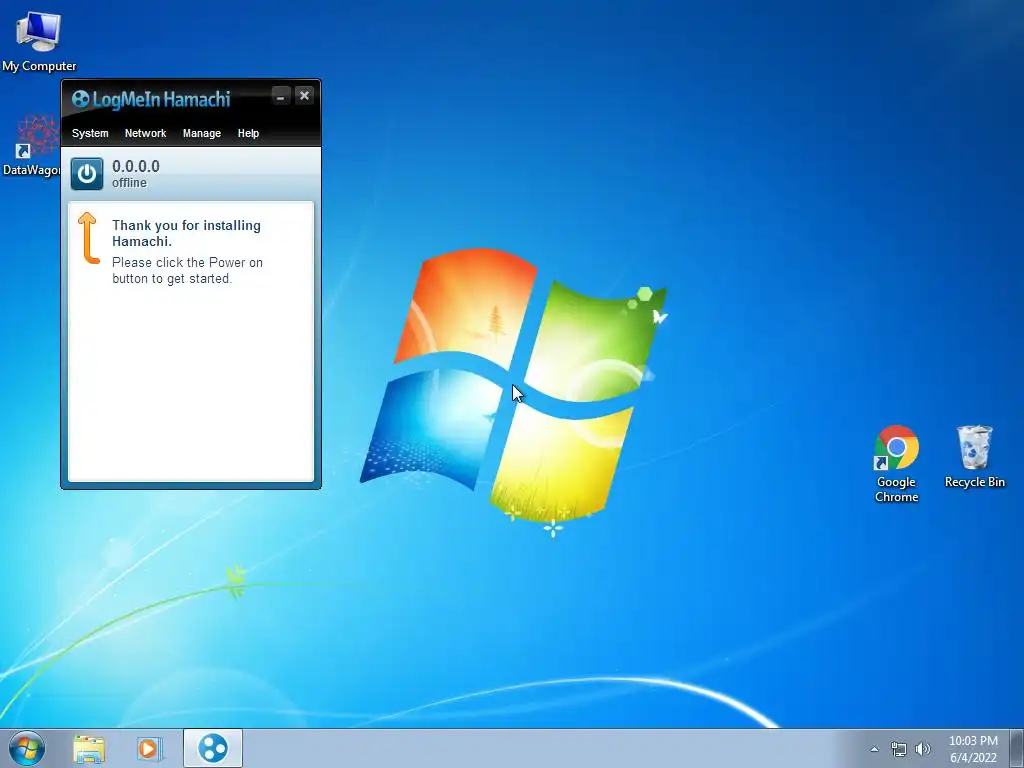Click the offline status label
Image resolution: width=1024 pixels, height=768 pixels.
point(129,183)
